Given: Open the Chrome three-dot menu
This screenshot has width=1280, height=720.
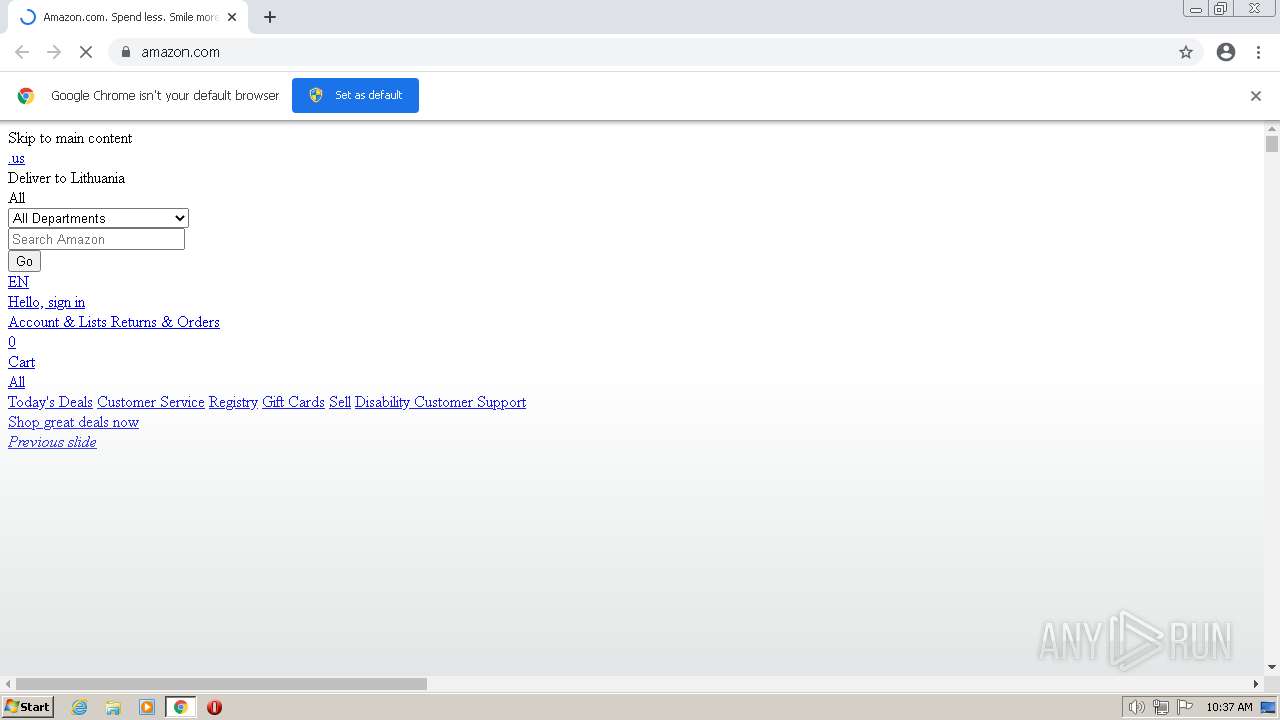Looking at the screenshot, I should [x=1258, y=52].
